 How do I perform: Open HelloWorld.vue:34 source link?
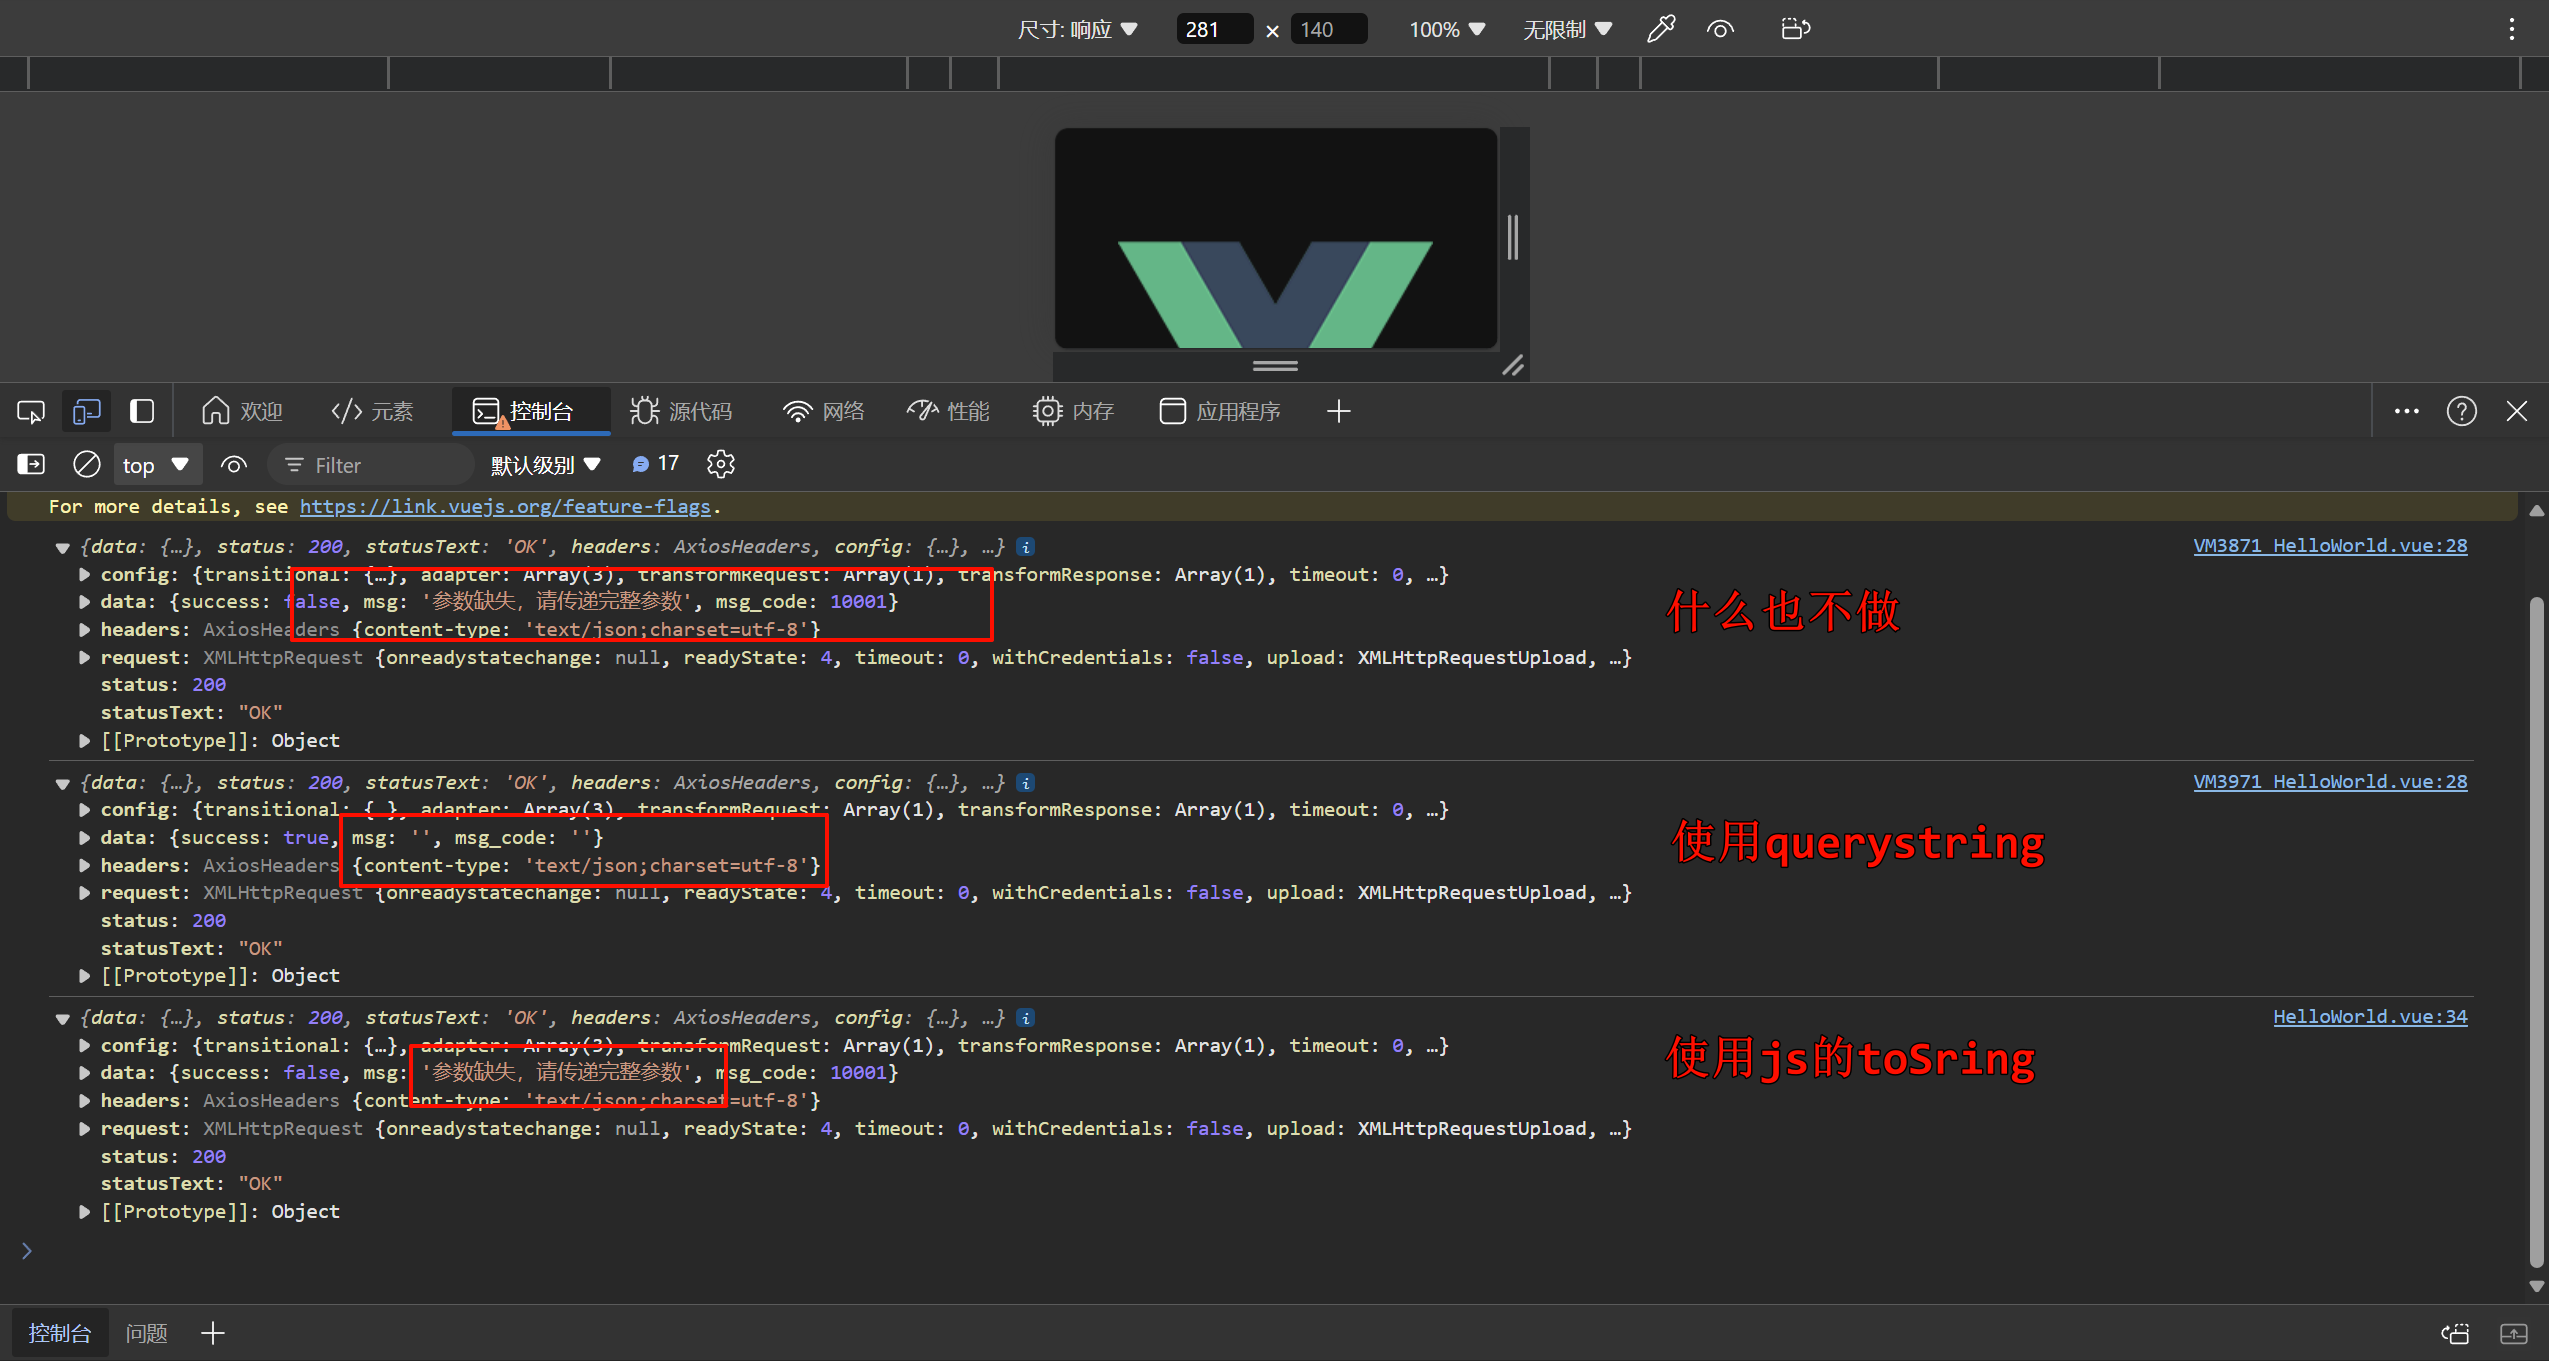click(x=2369, y=1017)
